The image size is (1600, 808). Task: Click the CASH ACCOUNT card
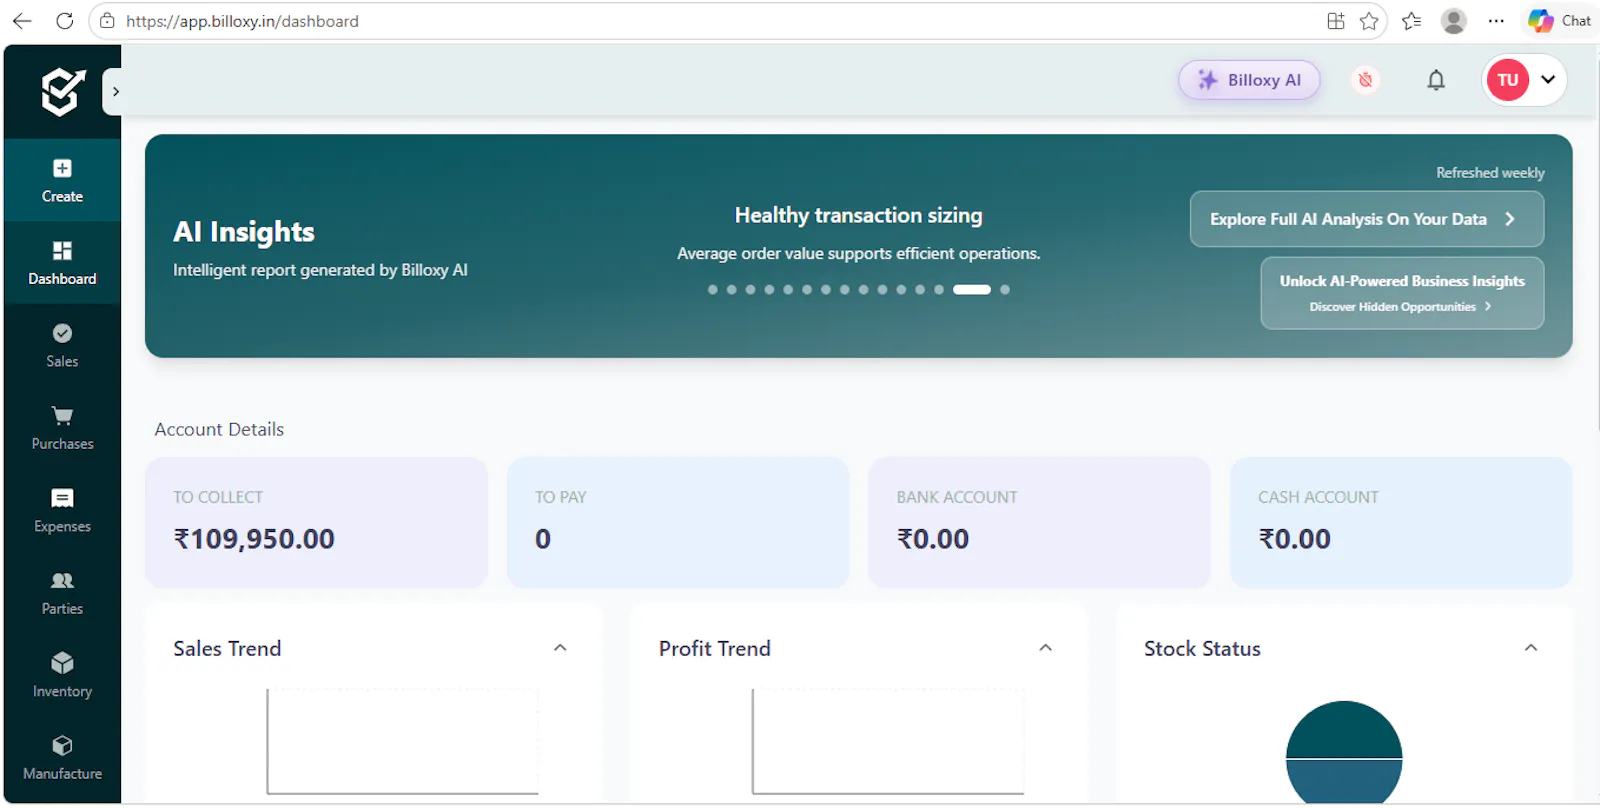coord(1401,522)
